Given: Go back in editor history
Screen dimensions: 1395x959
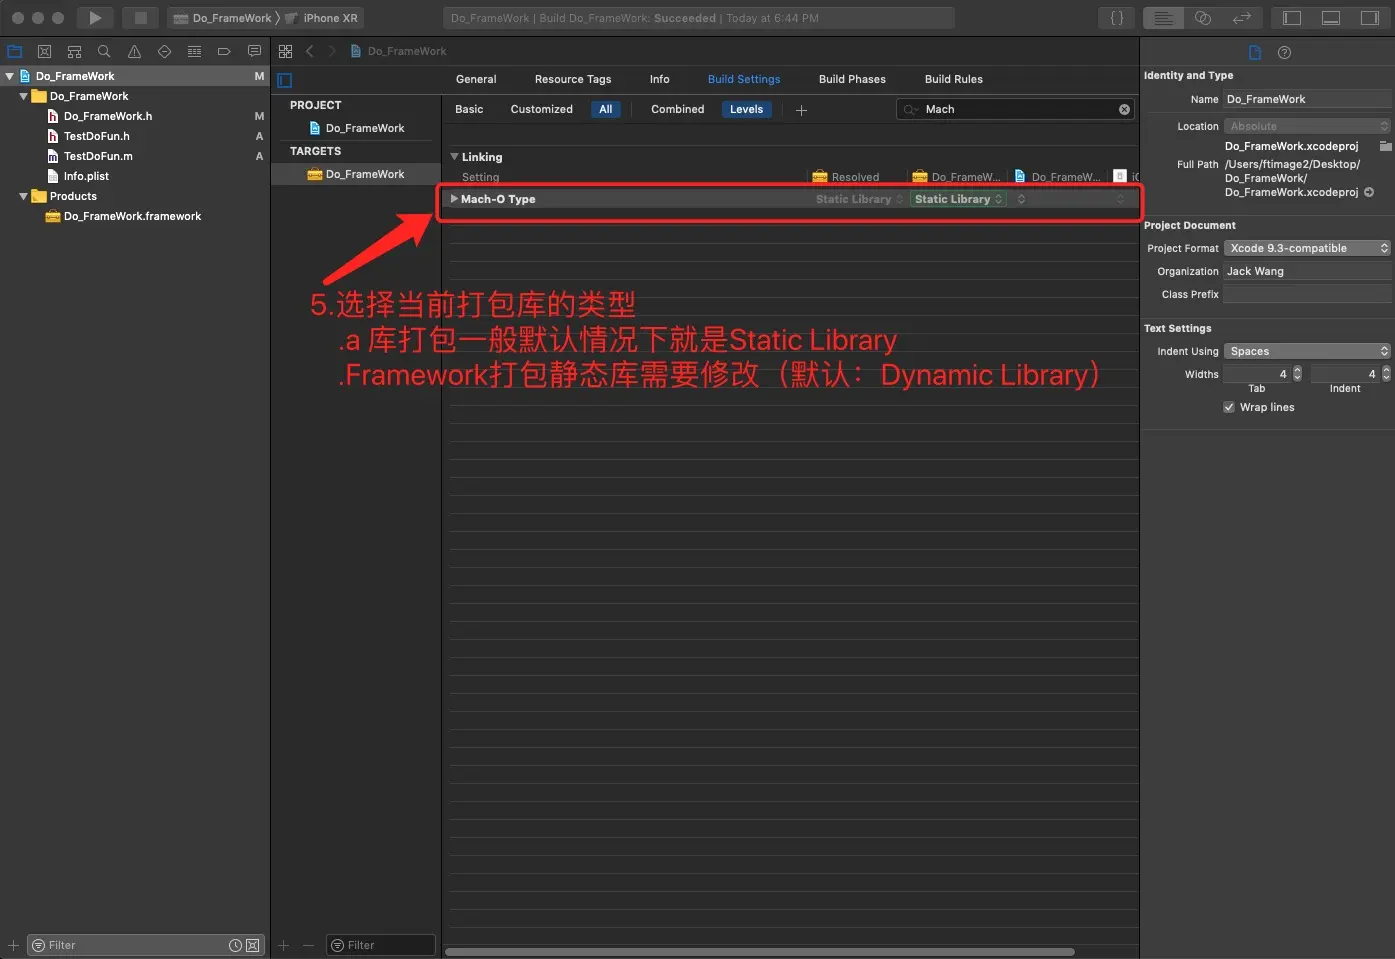Looking at the screenshot, I should [310, 51].
